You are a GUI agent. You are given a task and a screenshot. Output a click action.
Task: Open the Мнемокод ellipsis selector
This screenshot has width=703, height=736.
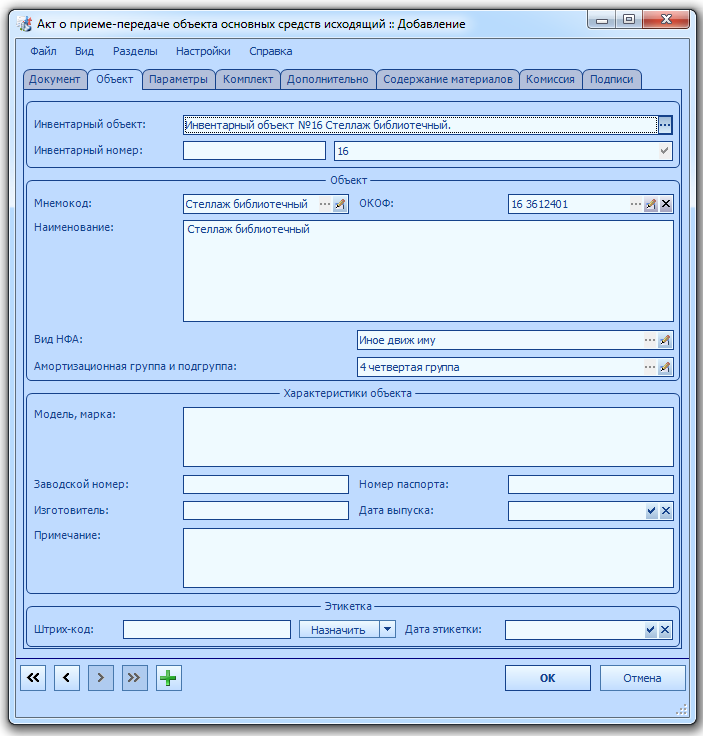pos(325,204)
